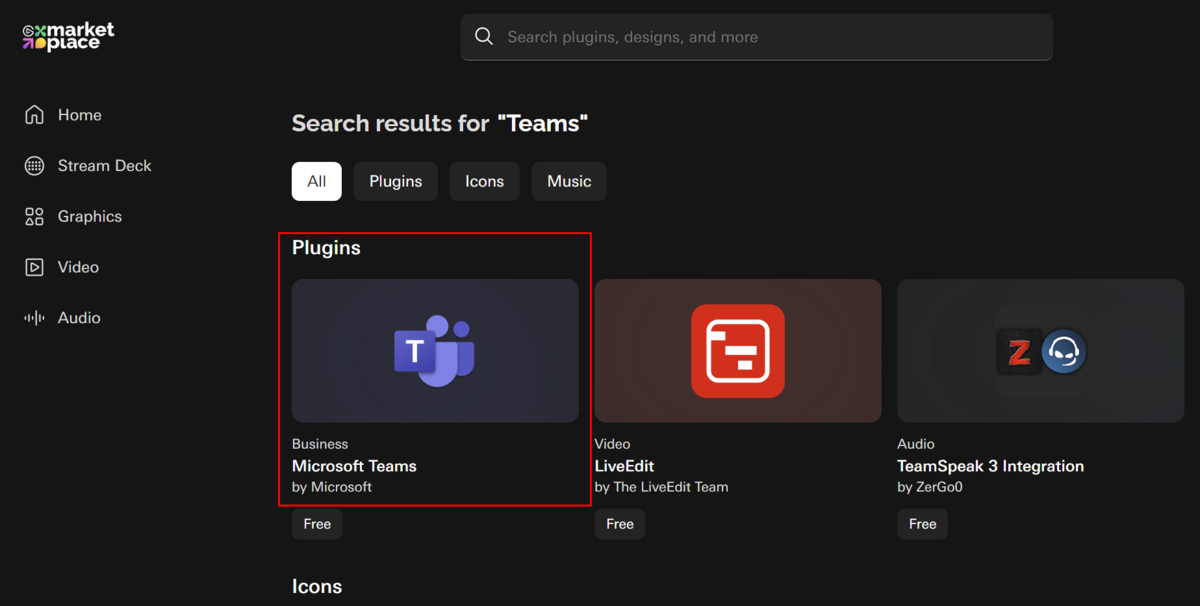This screenshot has height=606, width=1200.
Task: Click Audio category label above TeamSpeak
Action: (x=916, y=444)
